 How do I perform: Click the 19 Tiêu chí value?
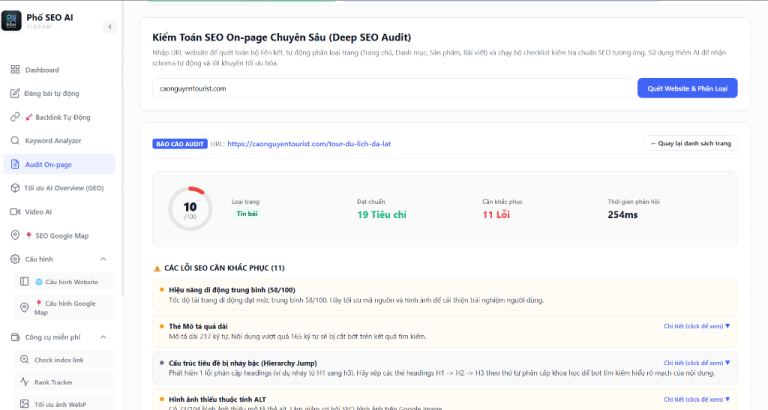point(382,215)
